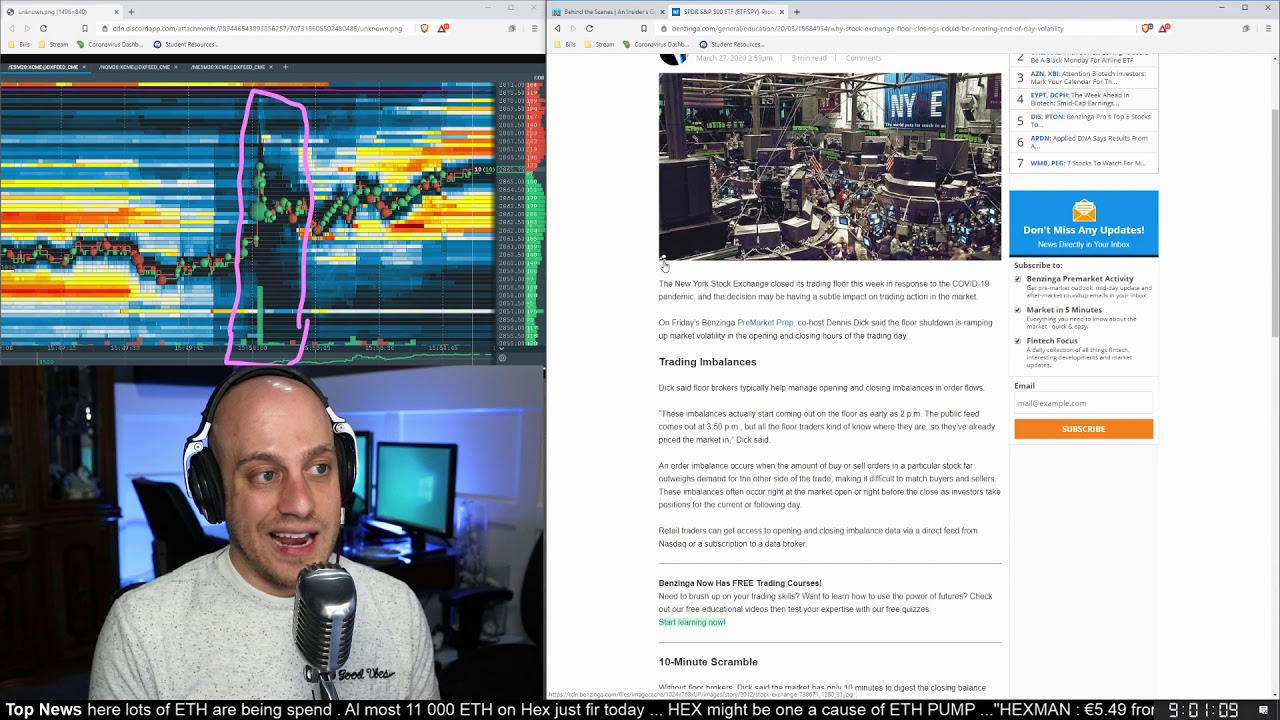Click the 'Trading Imbalances' heading

[707, 362]
